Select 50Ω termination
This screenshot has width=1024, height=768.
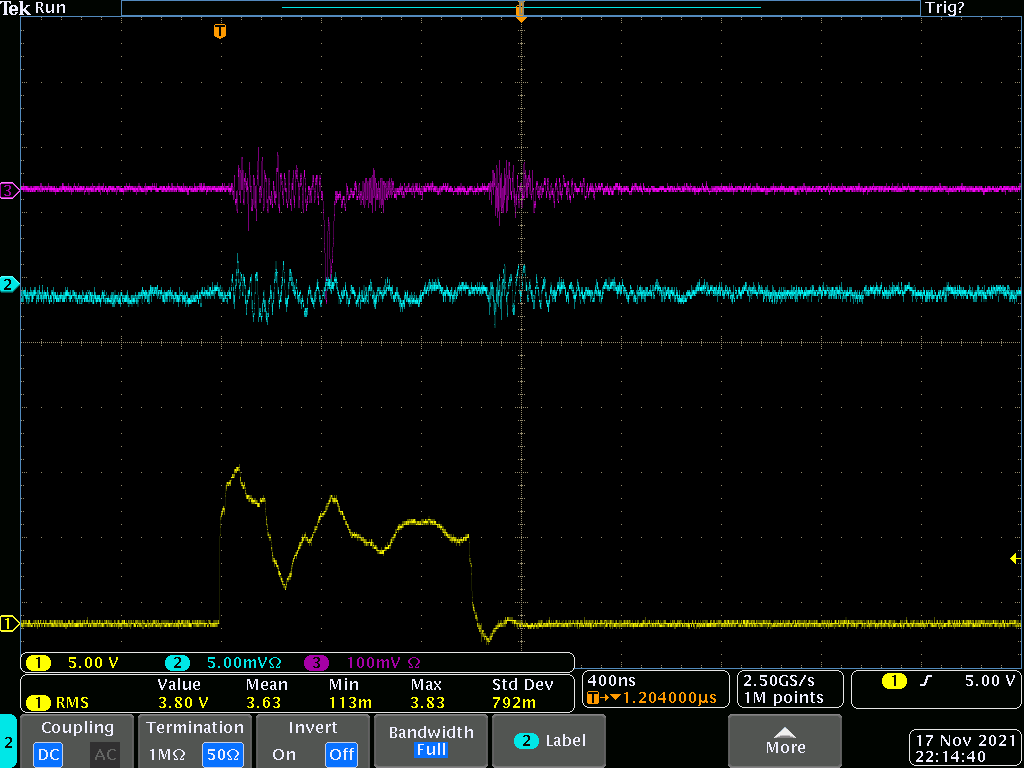pyautogui.click(x=222, y=754)
